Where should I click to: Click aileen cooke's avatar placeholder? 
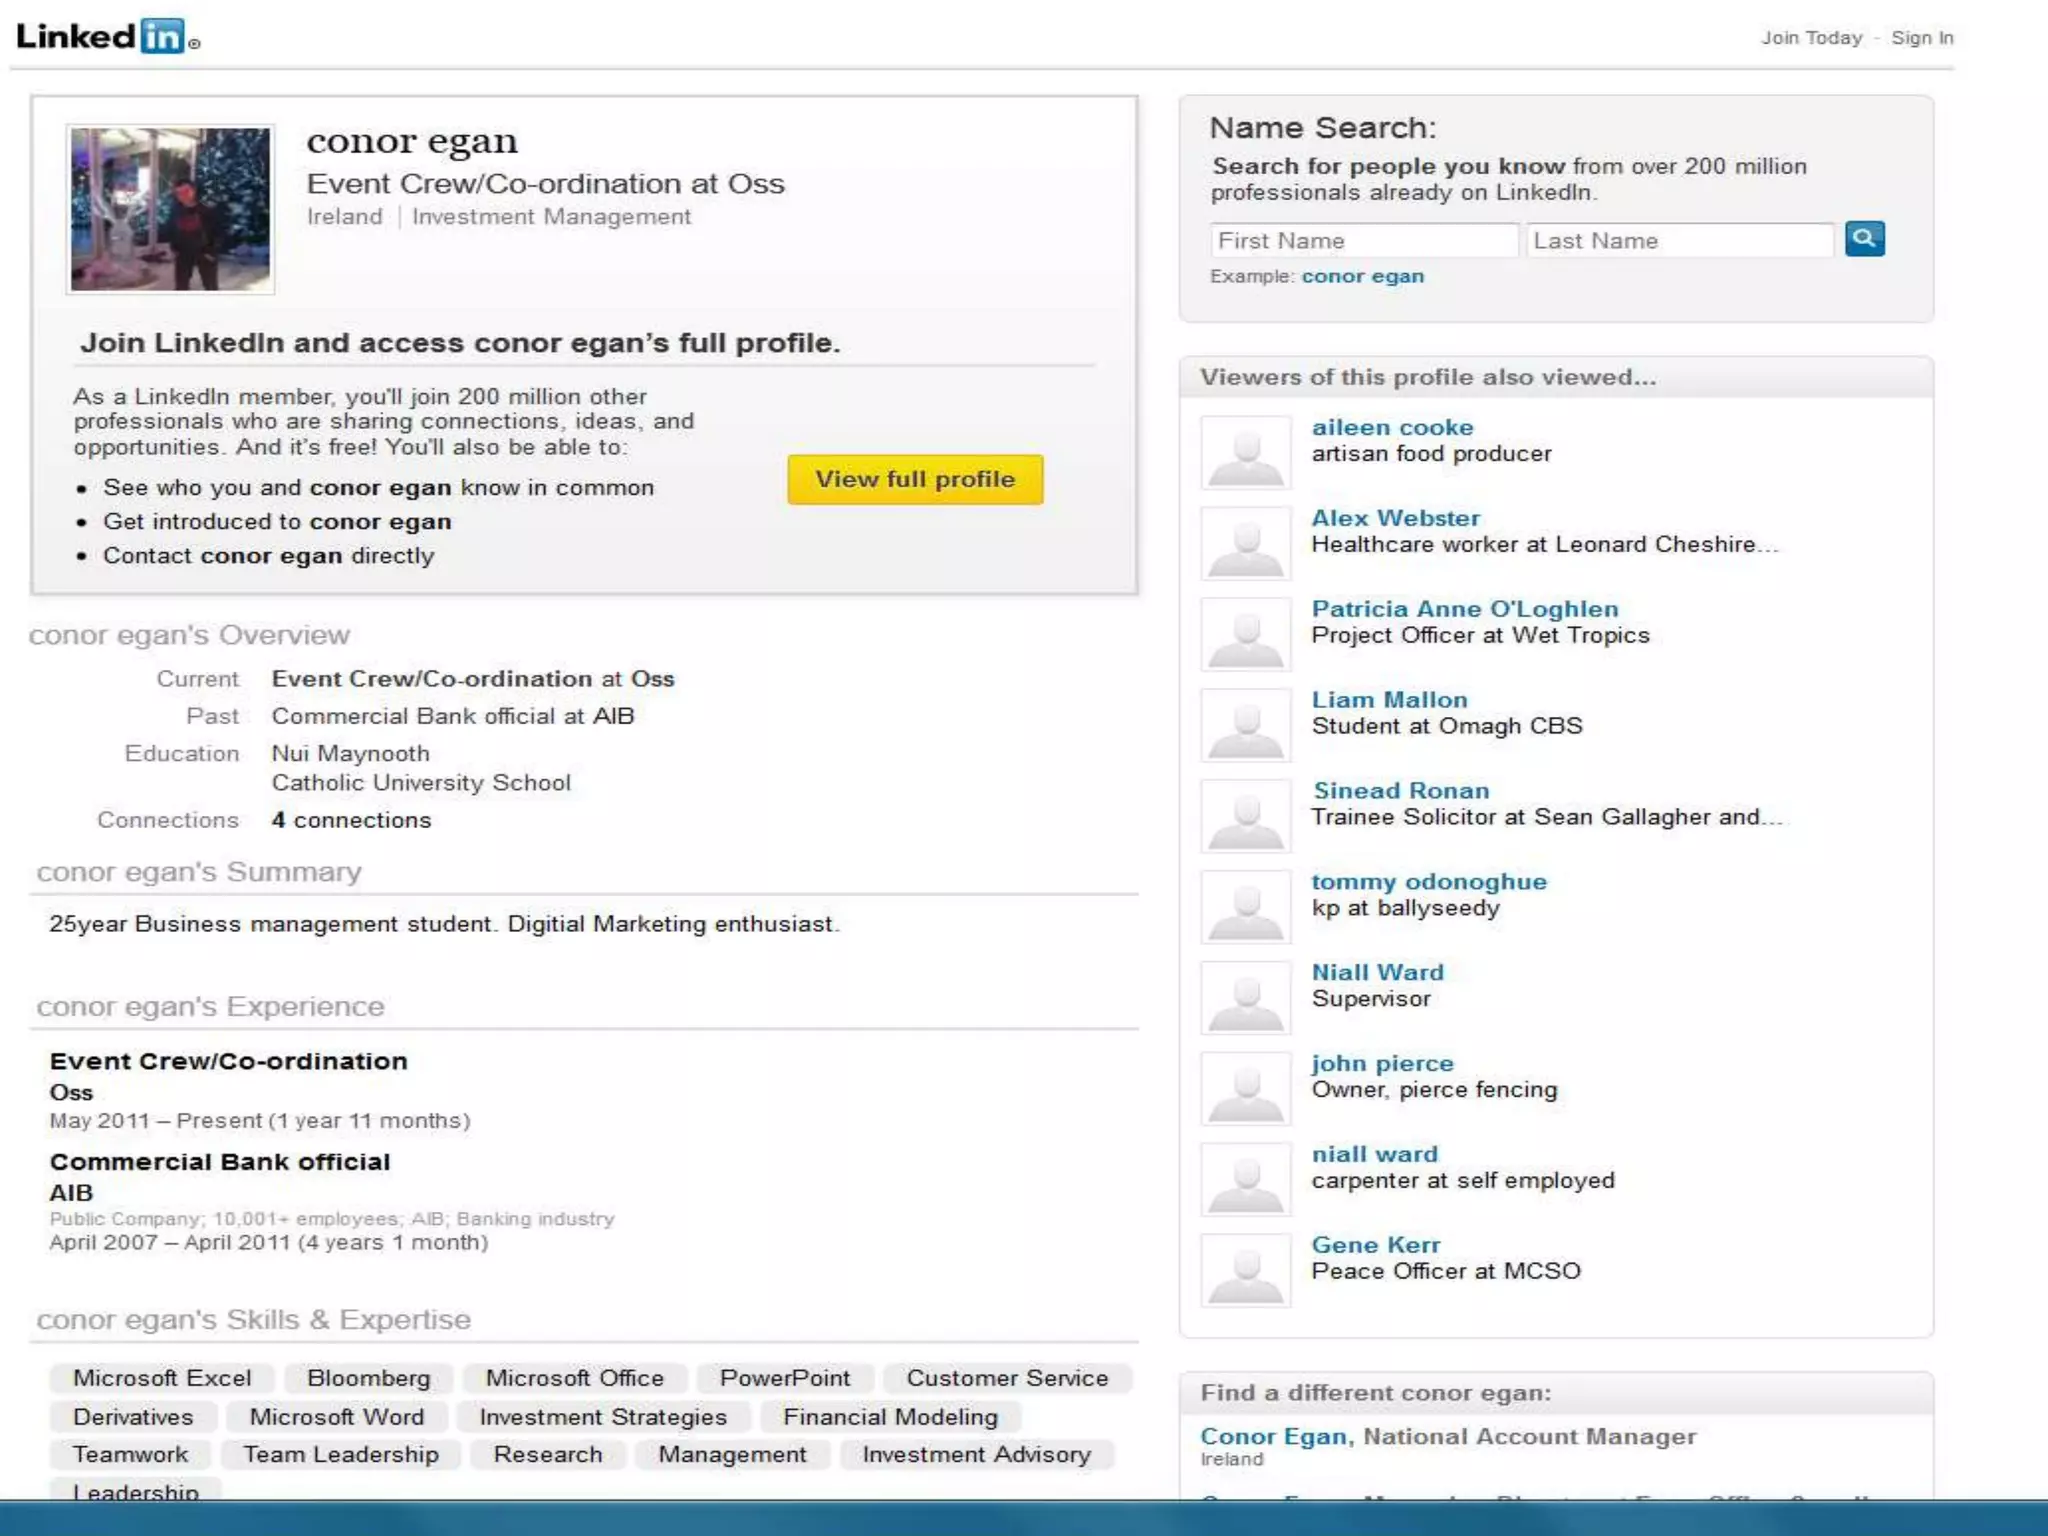[1245, 453]
